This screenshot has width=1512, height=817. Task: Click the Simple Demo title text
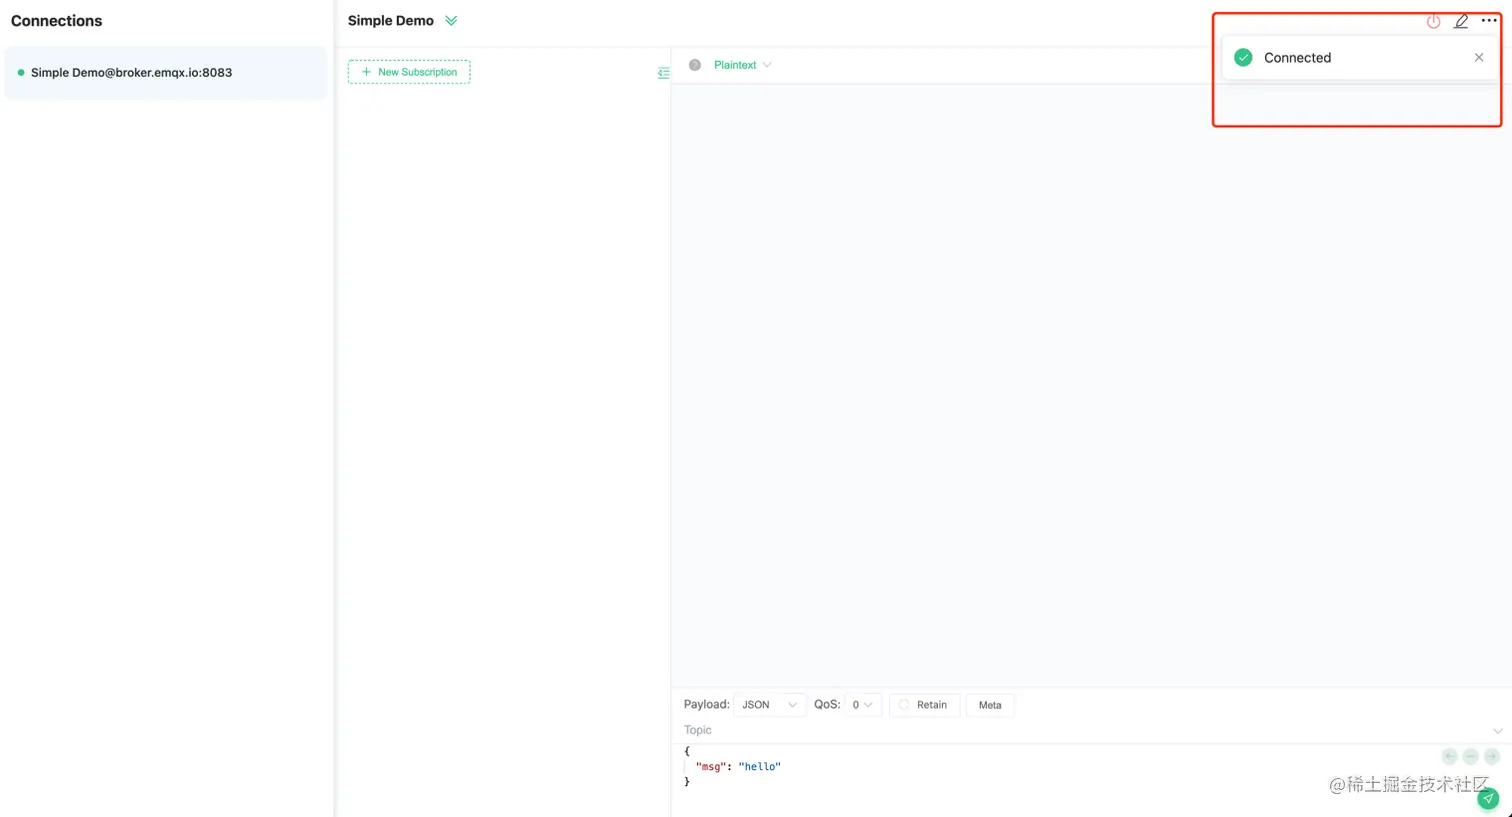click(x=391, y=21)
